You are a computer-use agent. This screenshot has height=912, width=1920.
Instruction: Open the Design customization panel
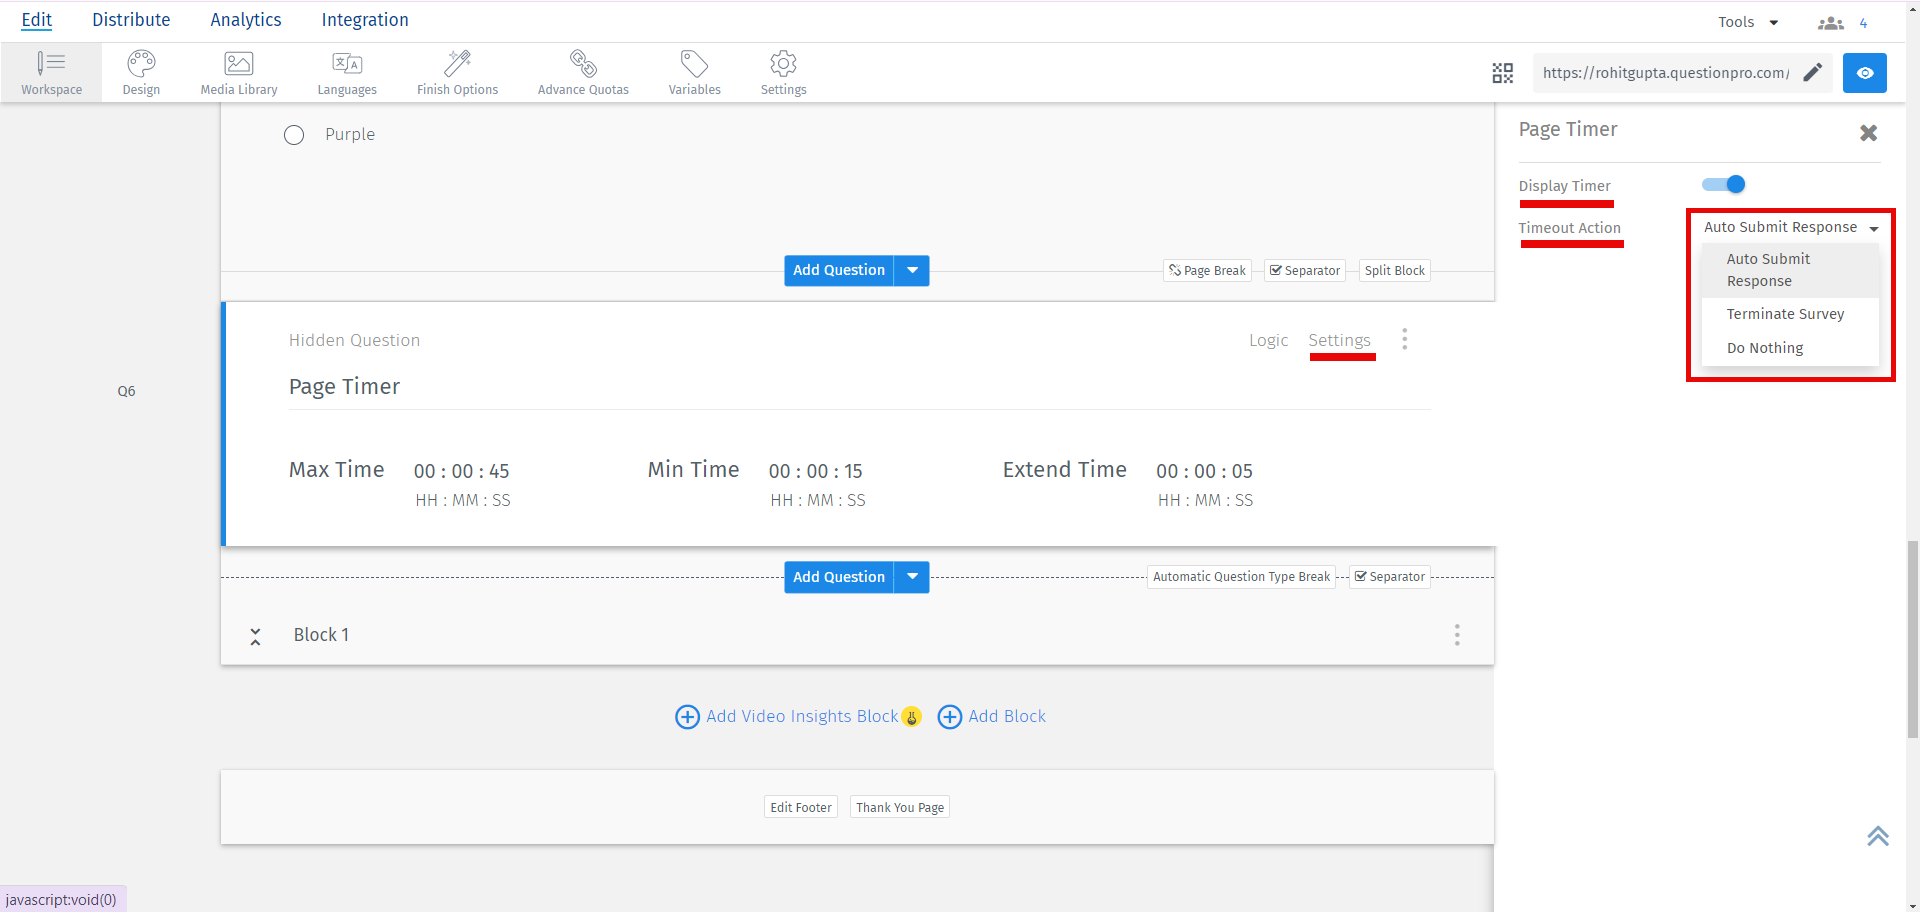coord(140,72)
